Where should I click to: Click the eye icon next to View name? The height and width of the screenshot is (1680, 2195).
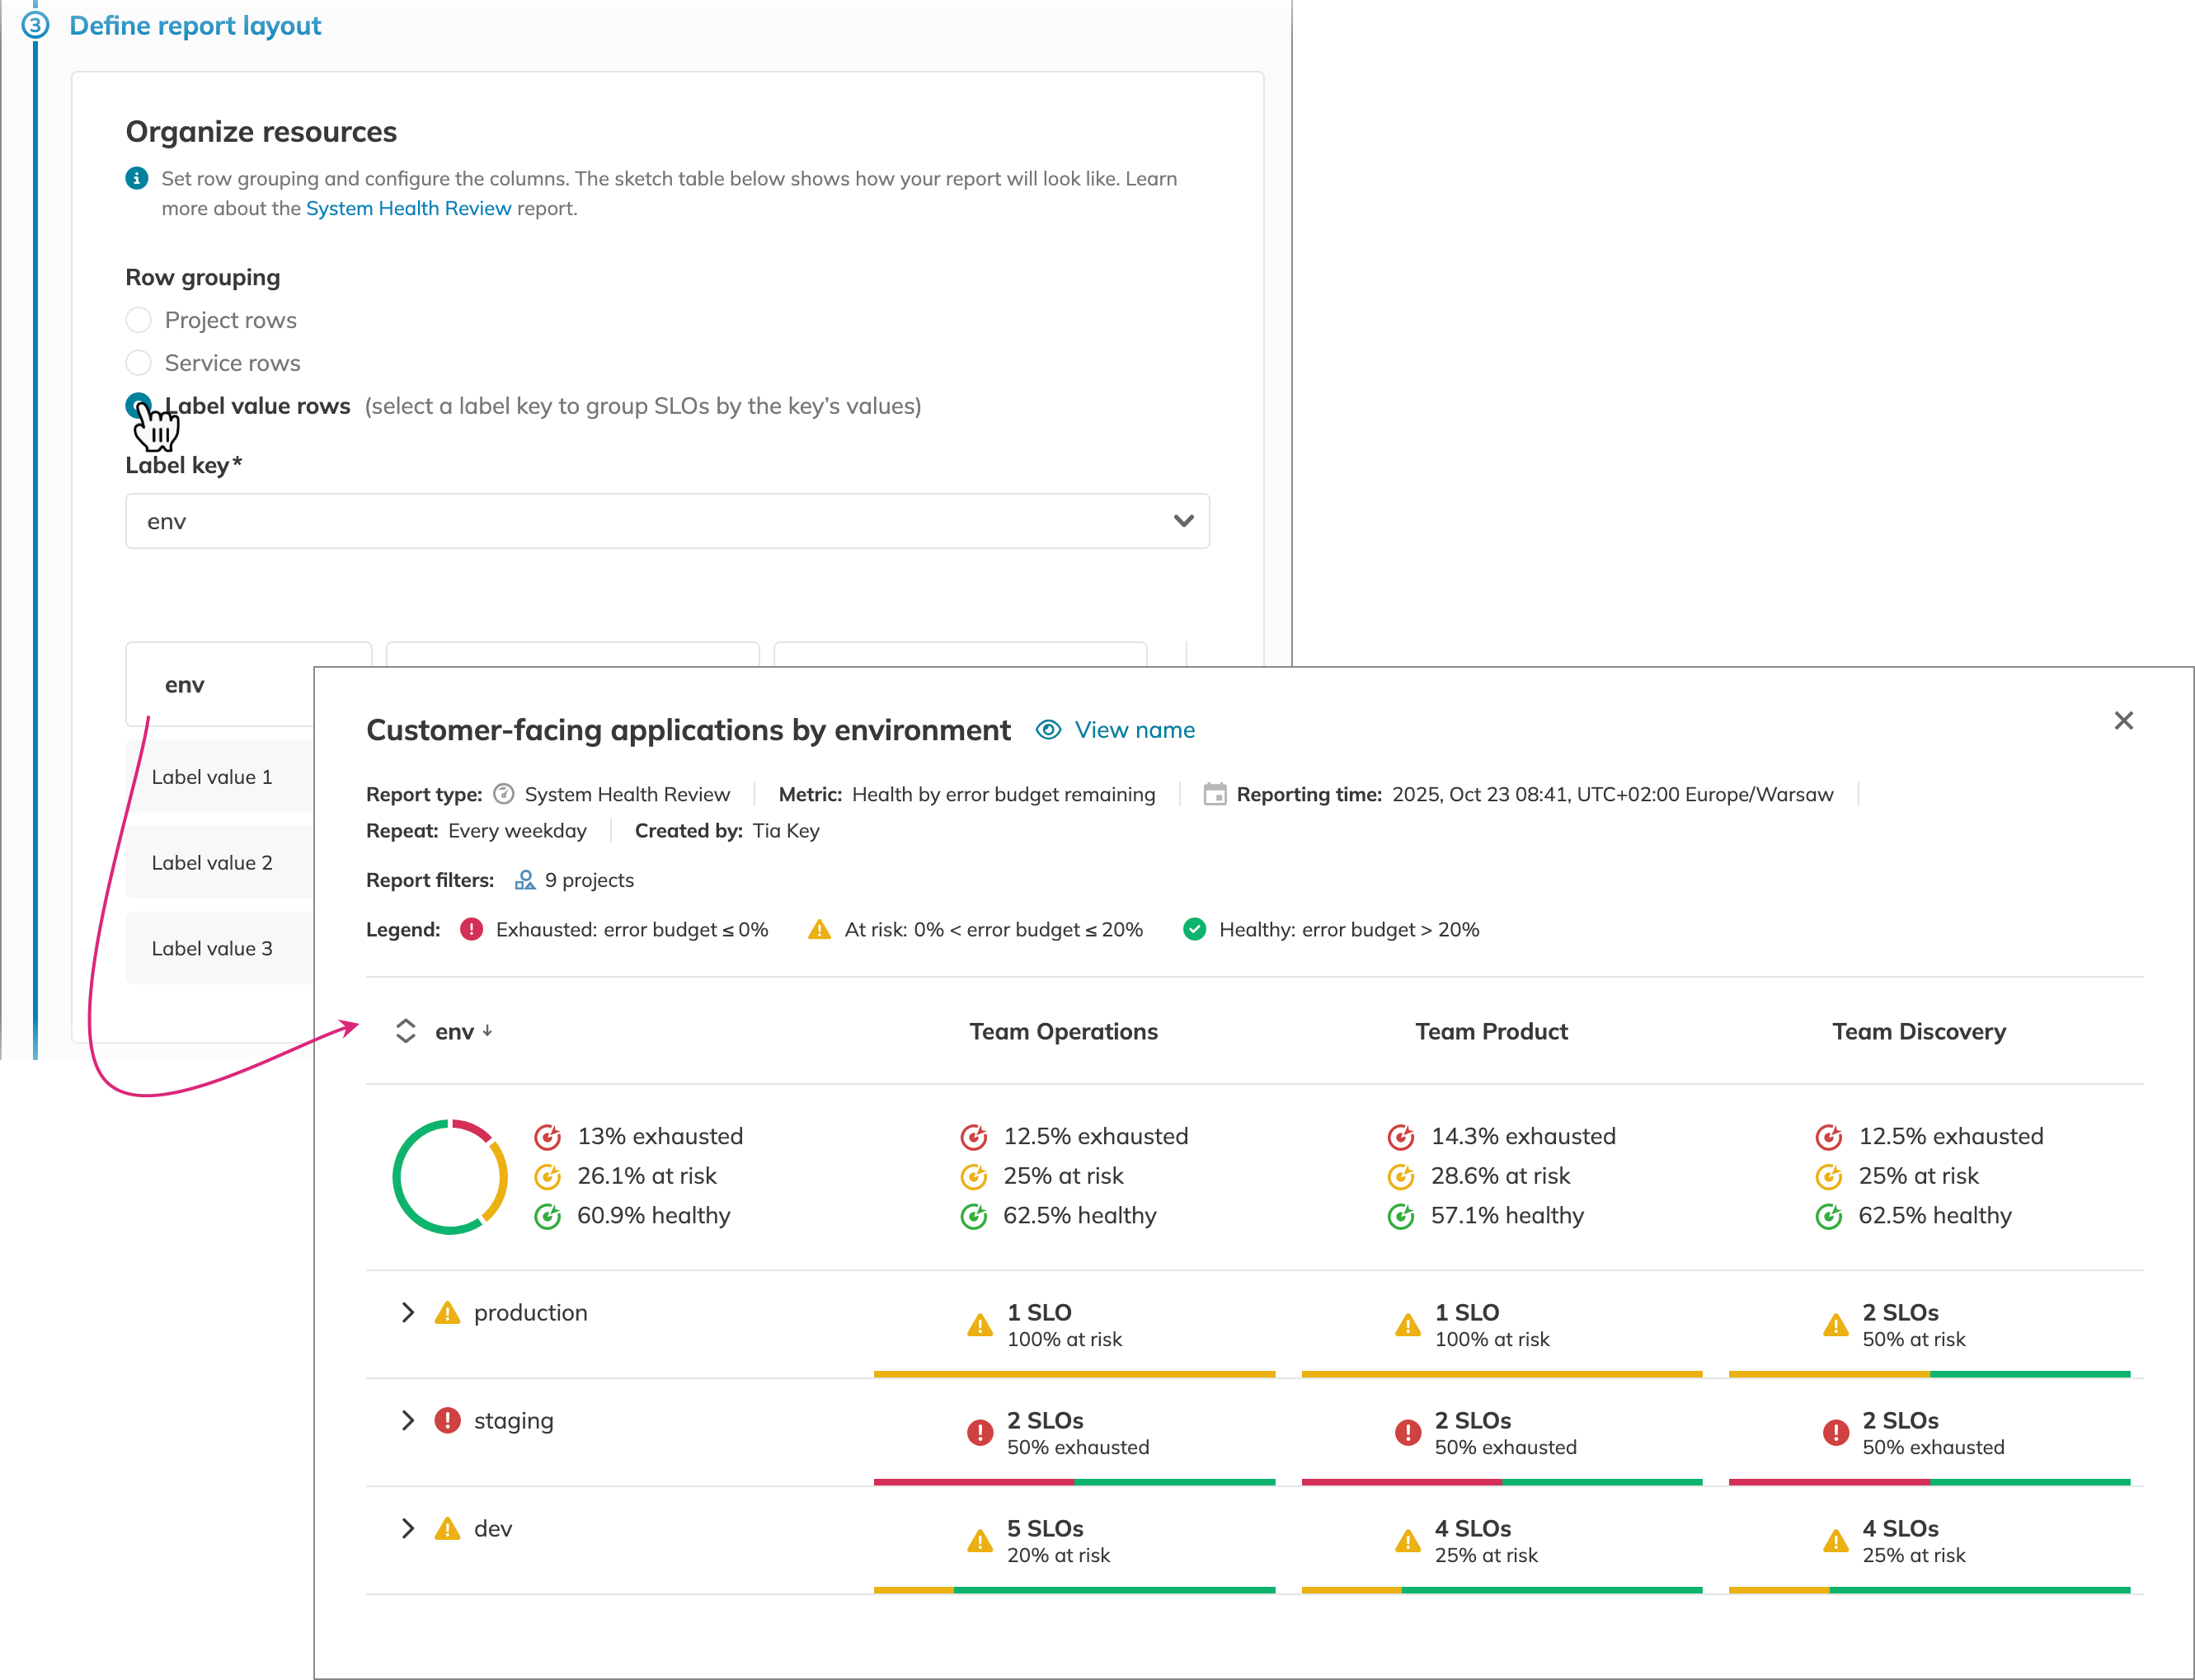pos(1047,730)
